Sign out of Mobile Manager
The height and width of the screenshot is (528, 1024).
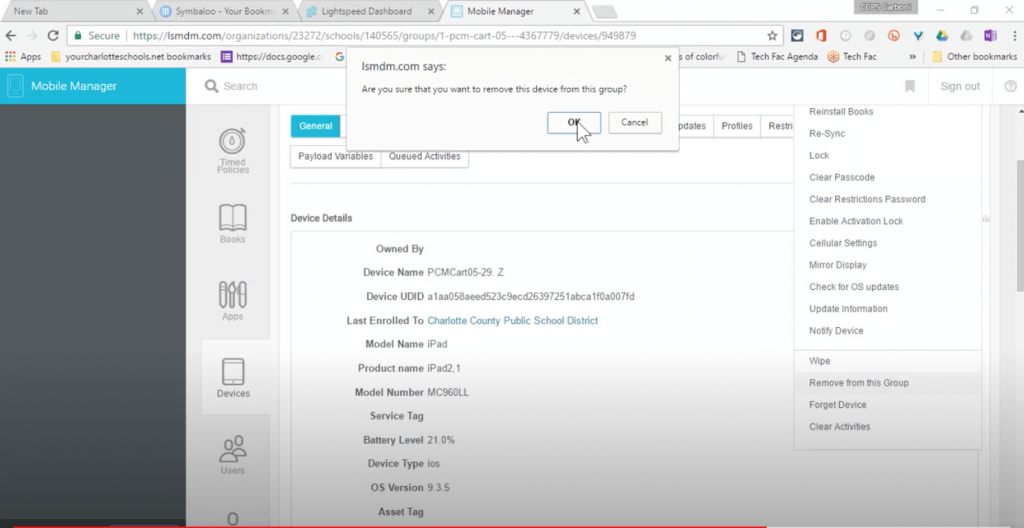point(960,86)
